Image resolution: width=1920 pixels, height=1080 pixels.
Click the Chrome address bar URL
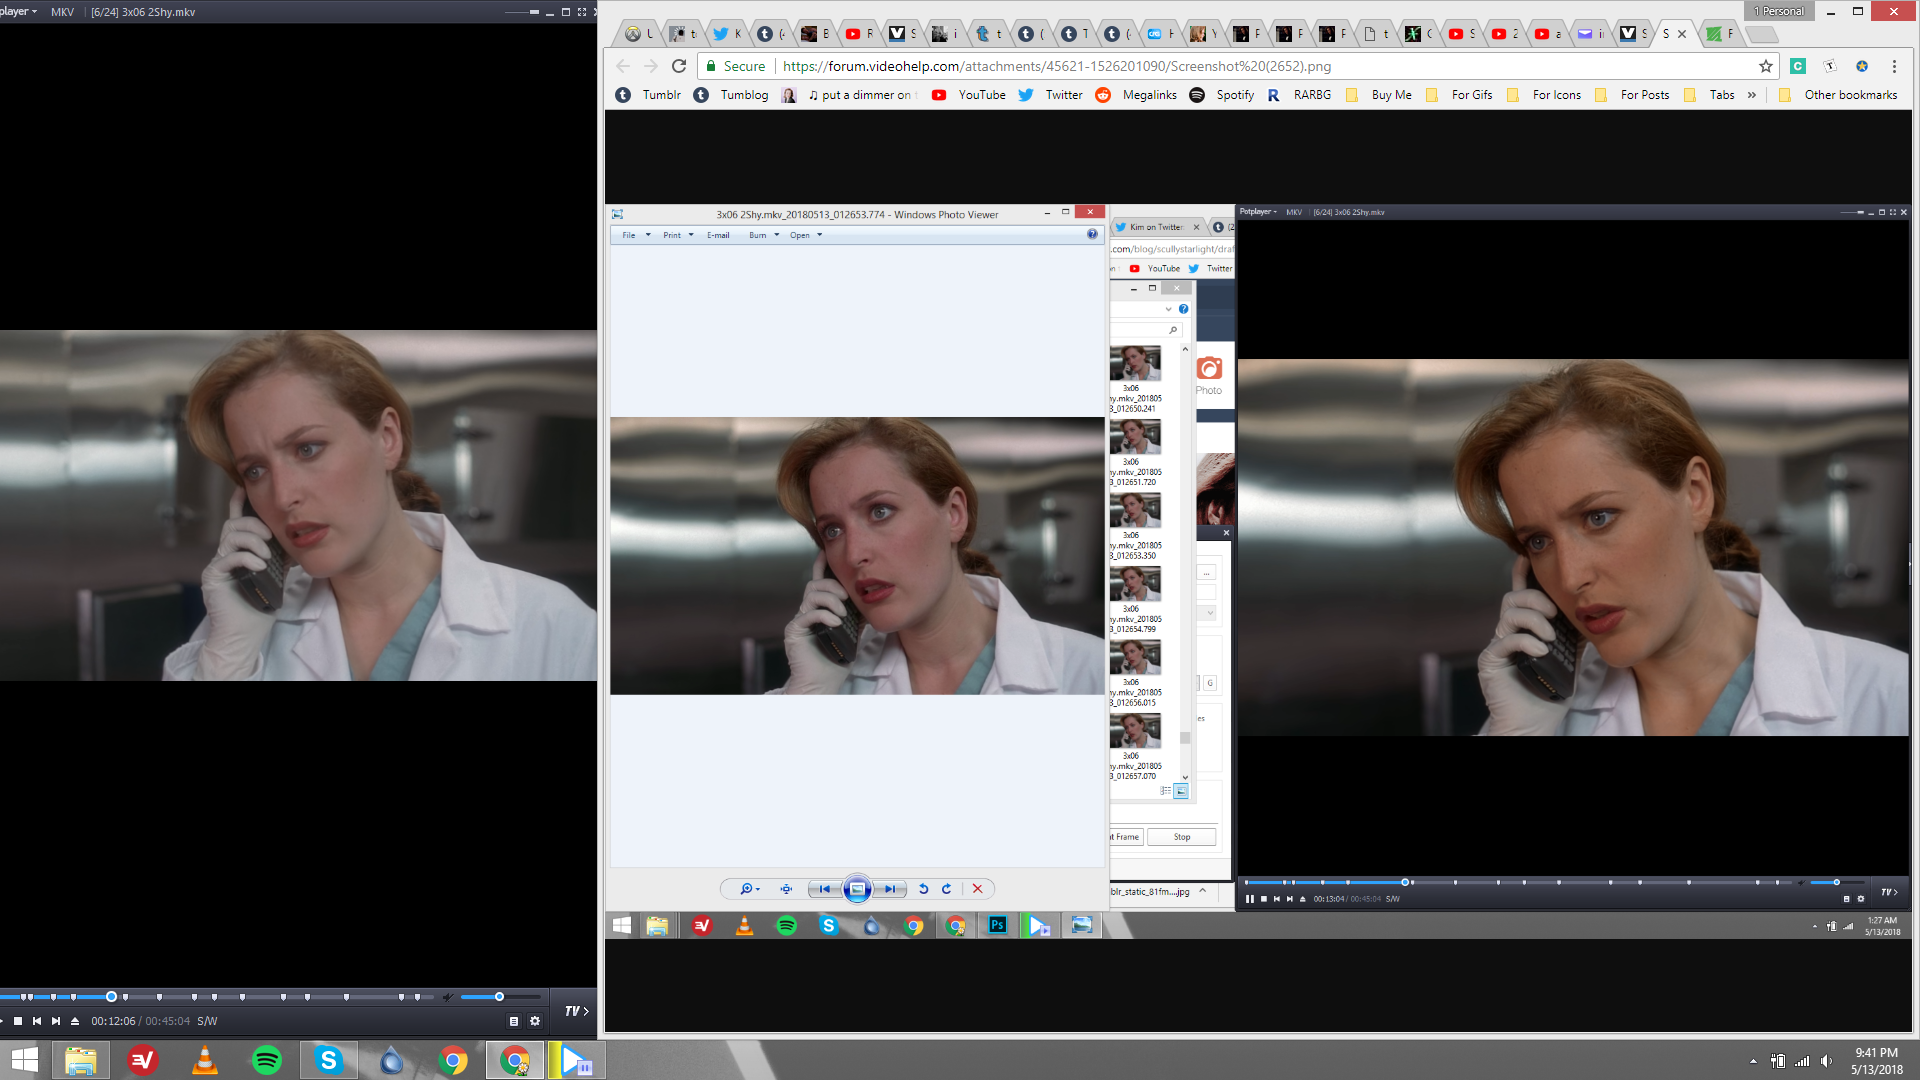(x=1057, y=66)
